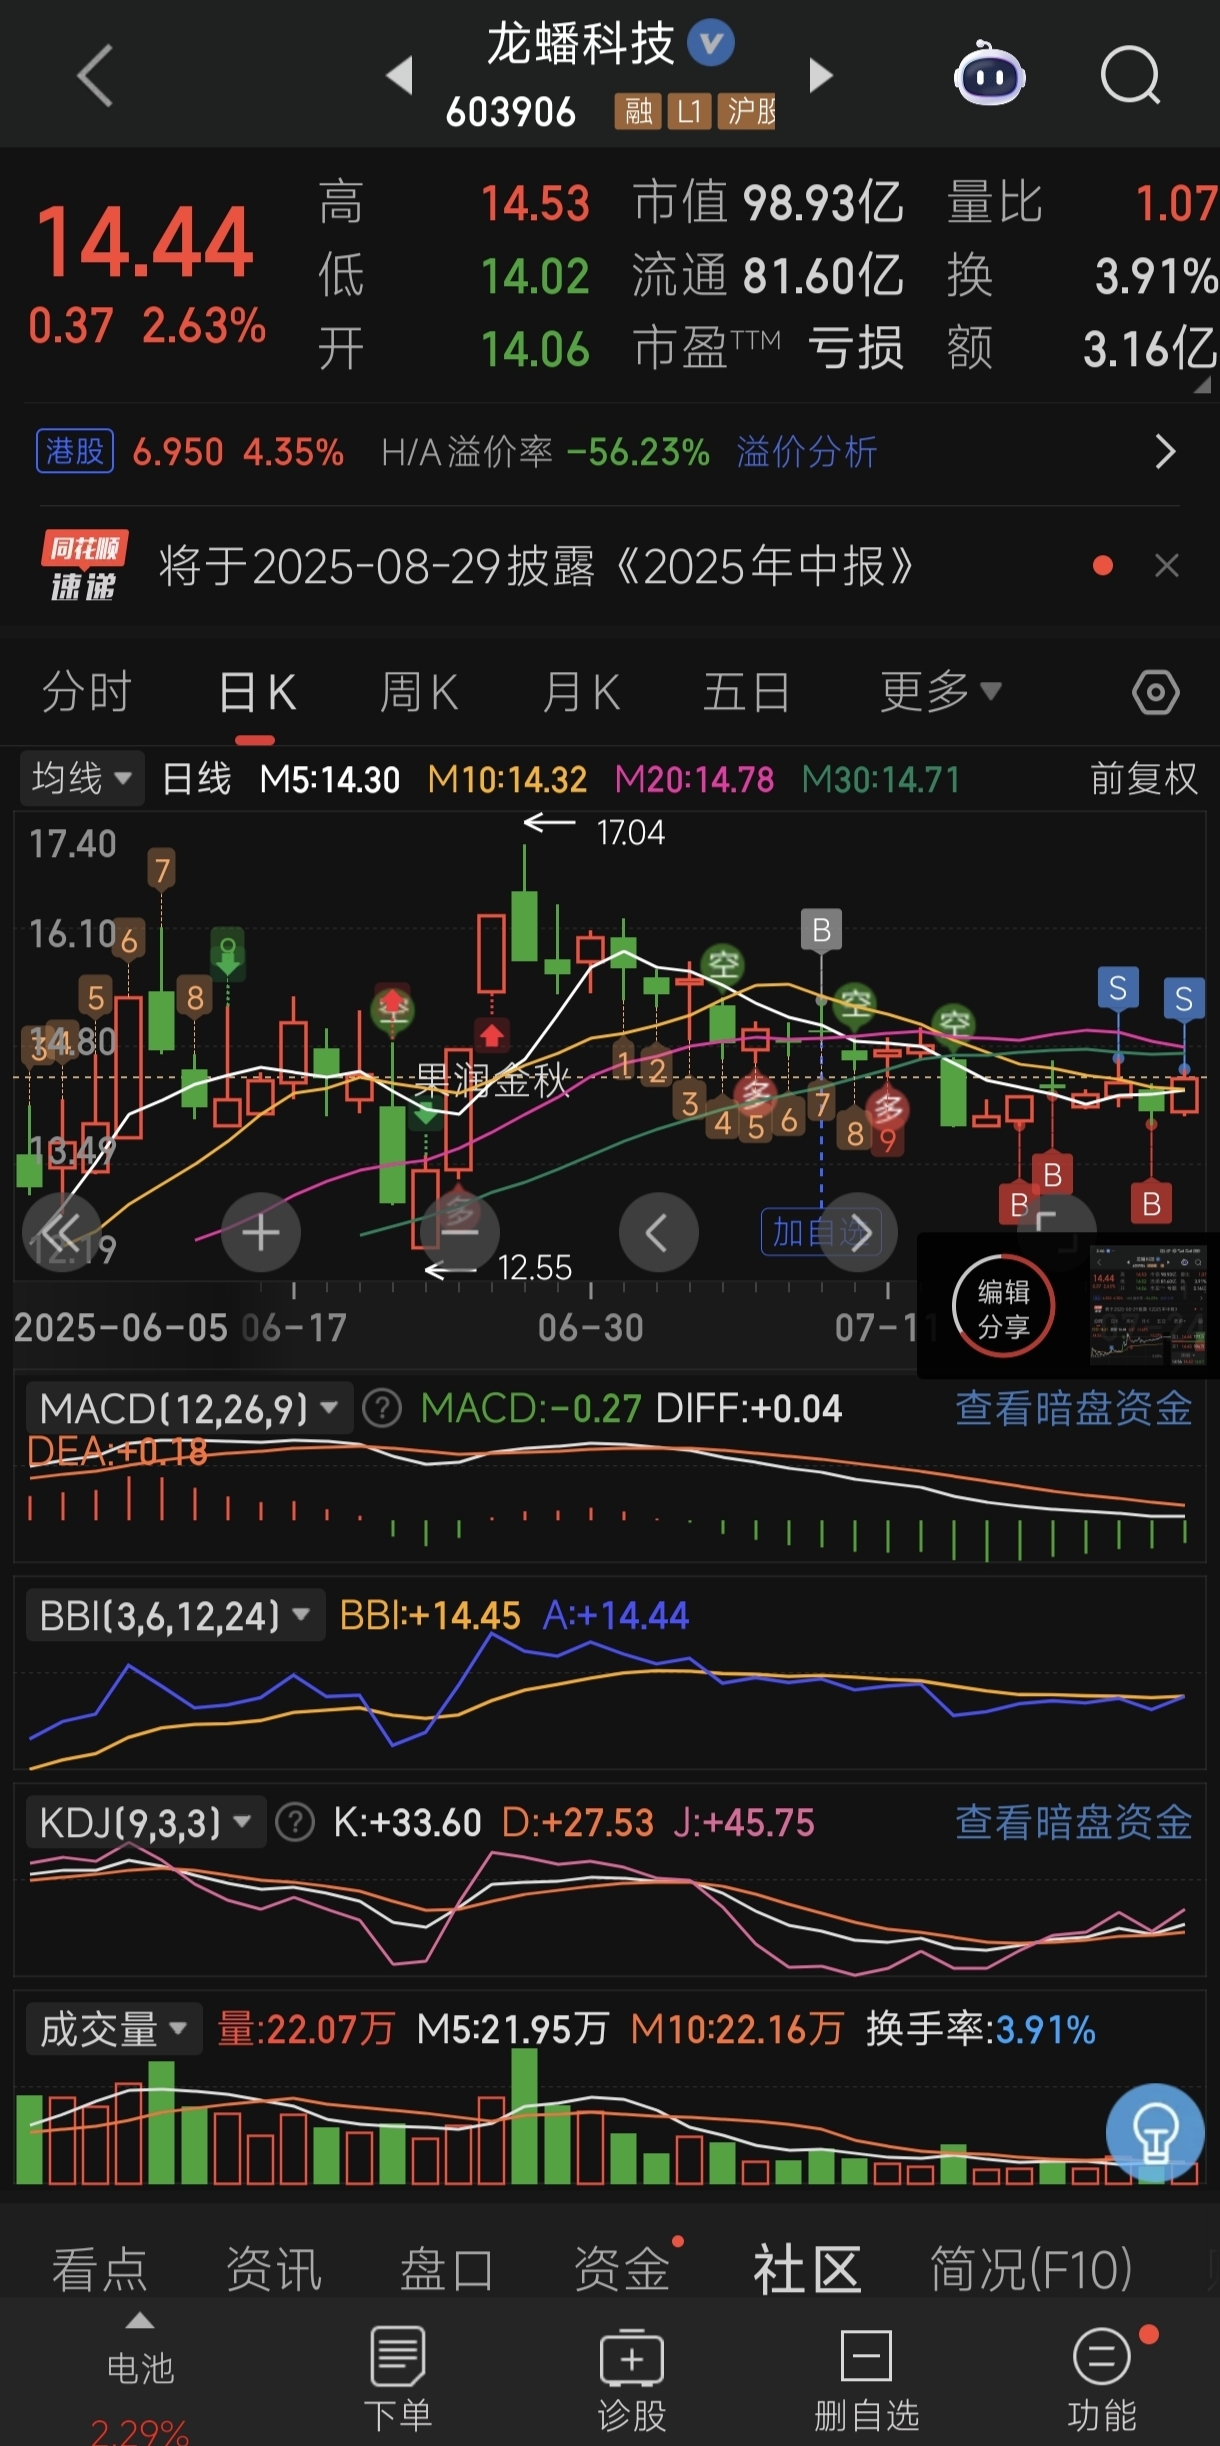Open the 社区 community tab
Screen dimensions: 1220x2446
point(808,2268)
